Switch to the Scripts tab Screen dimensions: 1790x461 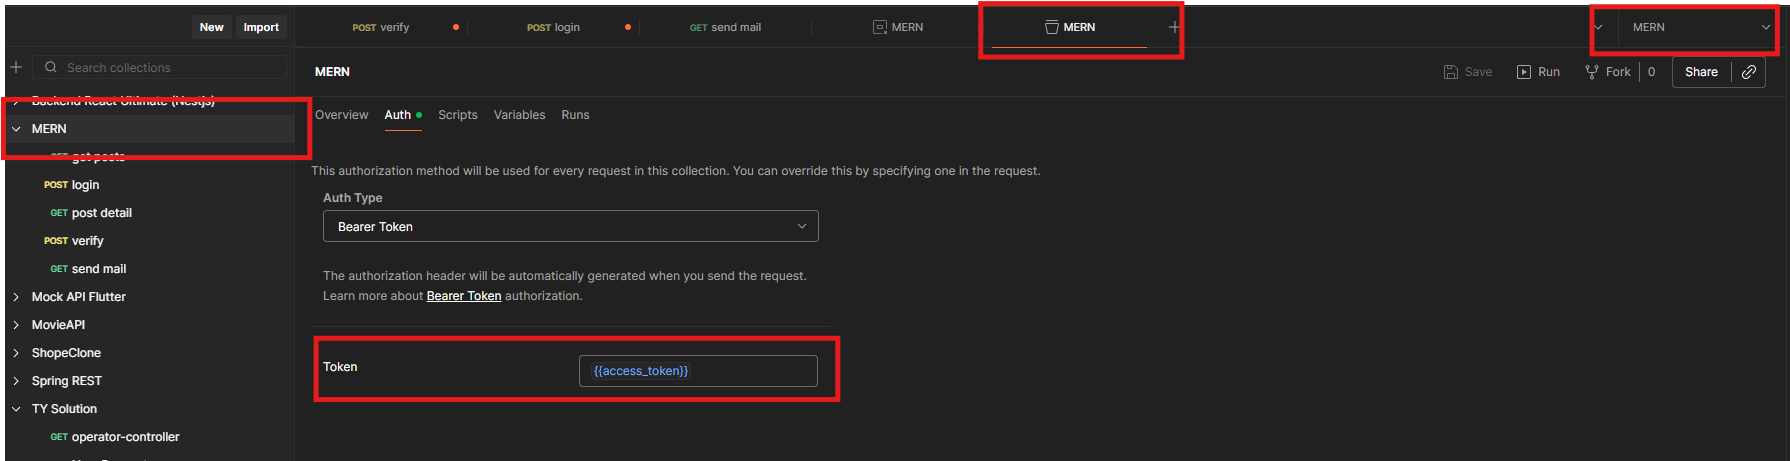coord(457,115)
